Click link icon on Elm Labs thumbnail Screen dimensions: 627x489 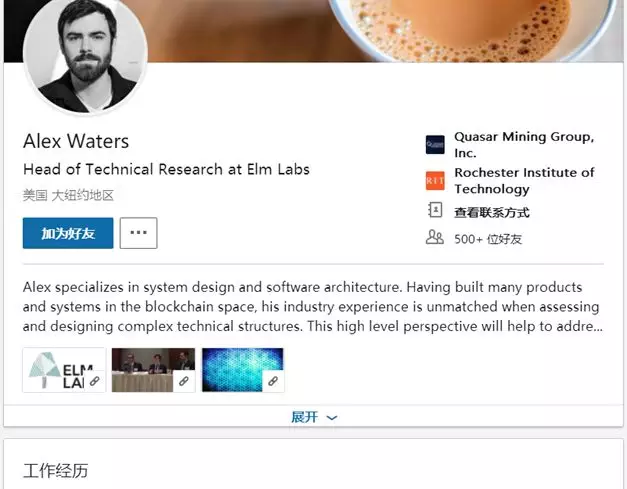point(94,381)
